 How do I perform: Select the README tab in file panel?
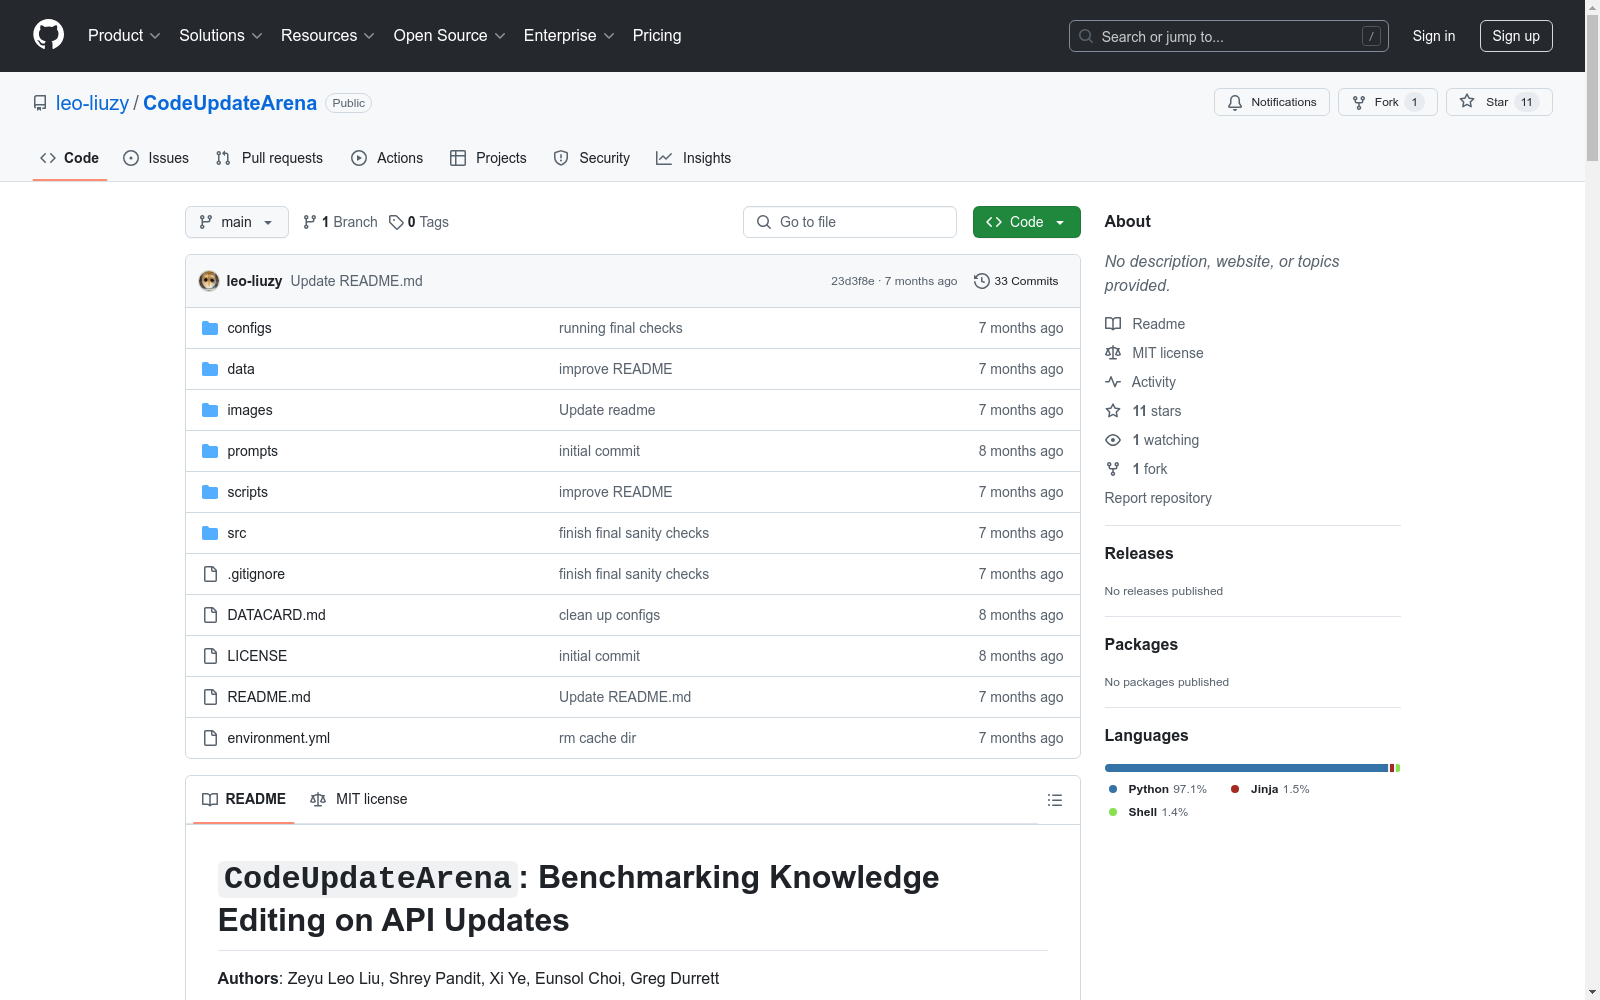(x=244, y=799)
